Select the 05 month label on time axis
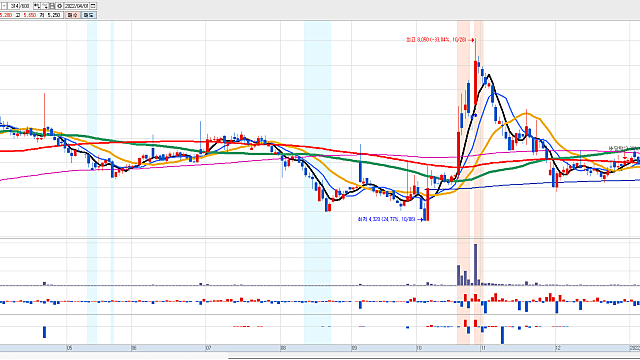Image resolution: width=640 pixels, height=360 pixels. (x=69, y=348)
